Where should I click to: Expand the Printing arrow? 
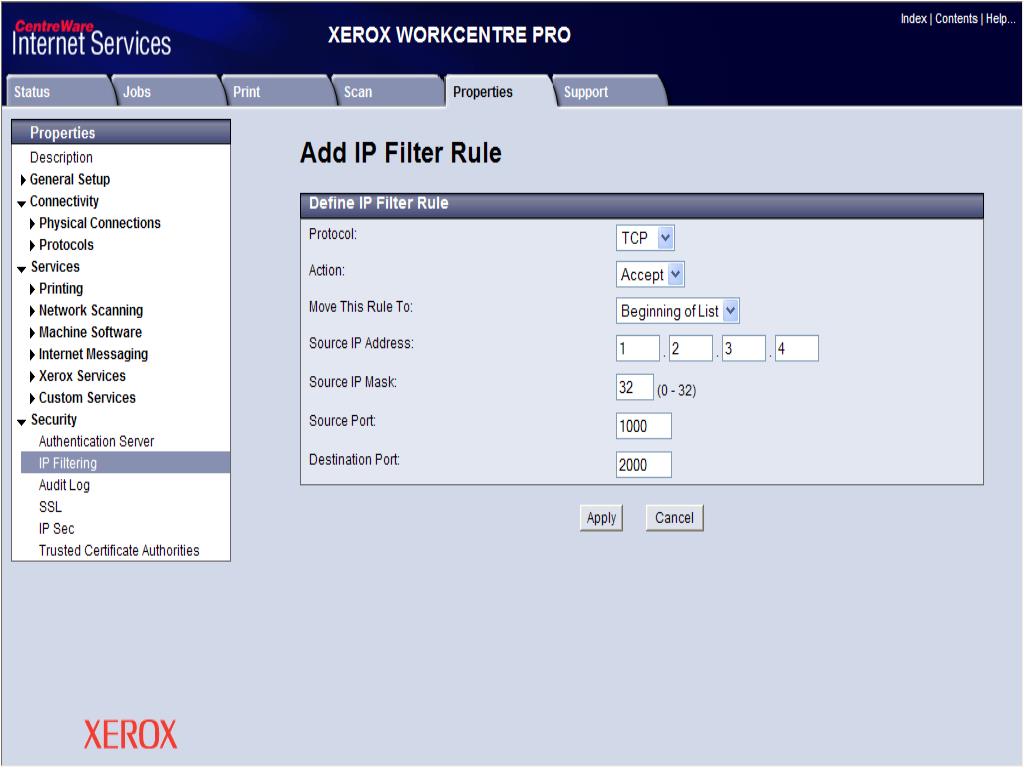point(33,289)
